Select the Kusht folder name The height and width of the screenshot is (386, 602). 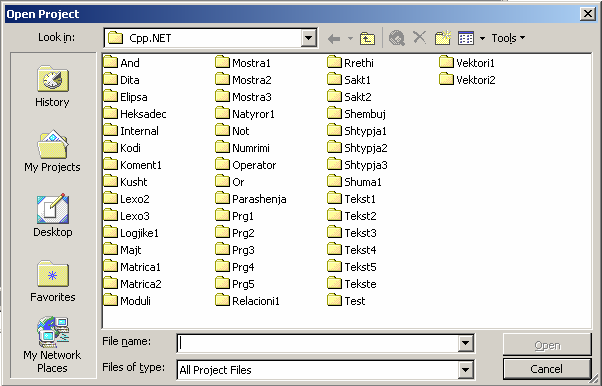[134, 182]
